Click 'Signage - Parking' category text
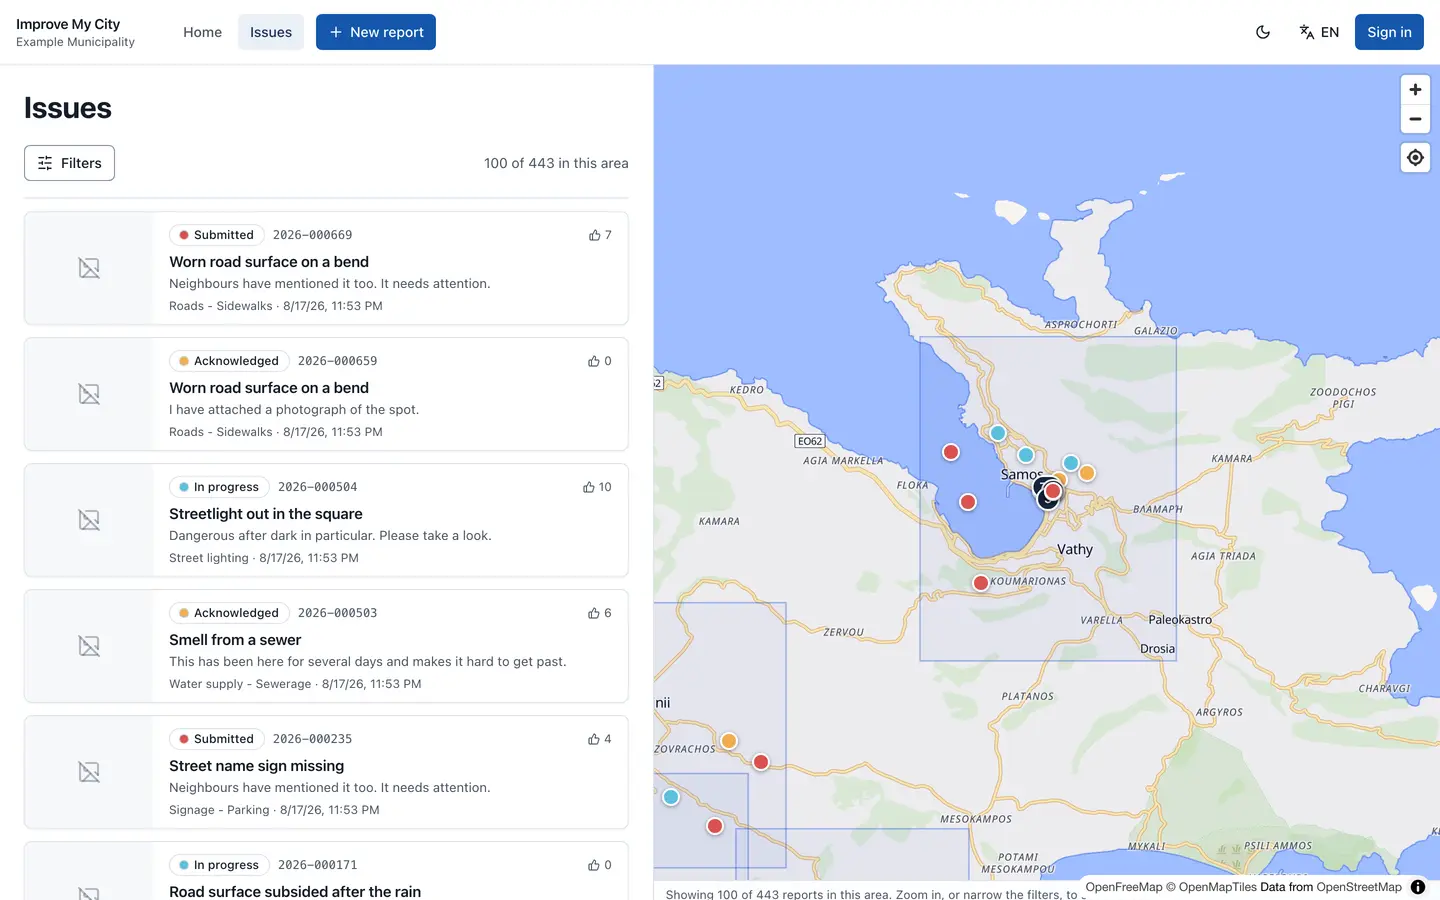Screen dimensions: 1440x900 219,810
